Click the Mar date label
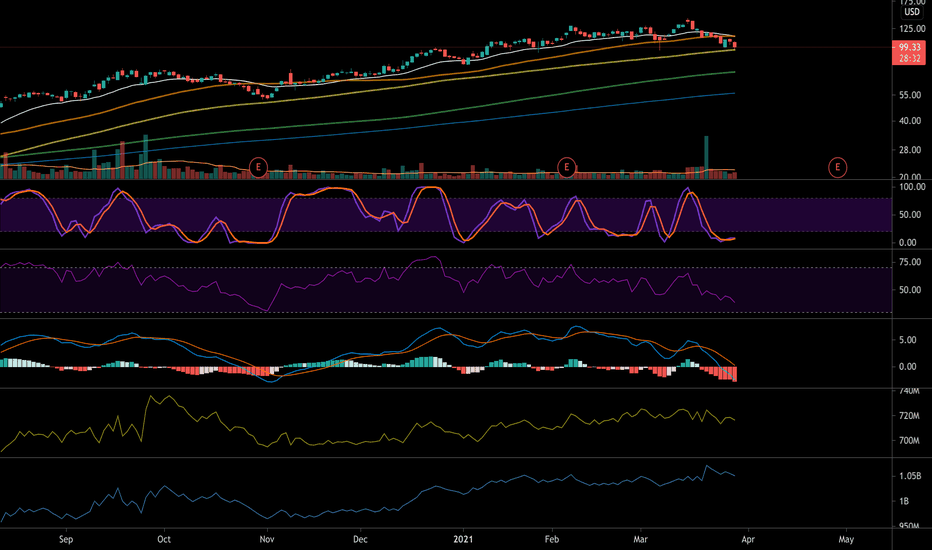The width and height of the screenshot is (932, 550). coord(640,539)
